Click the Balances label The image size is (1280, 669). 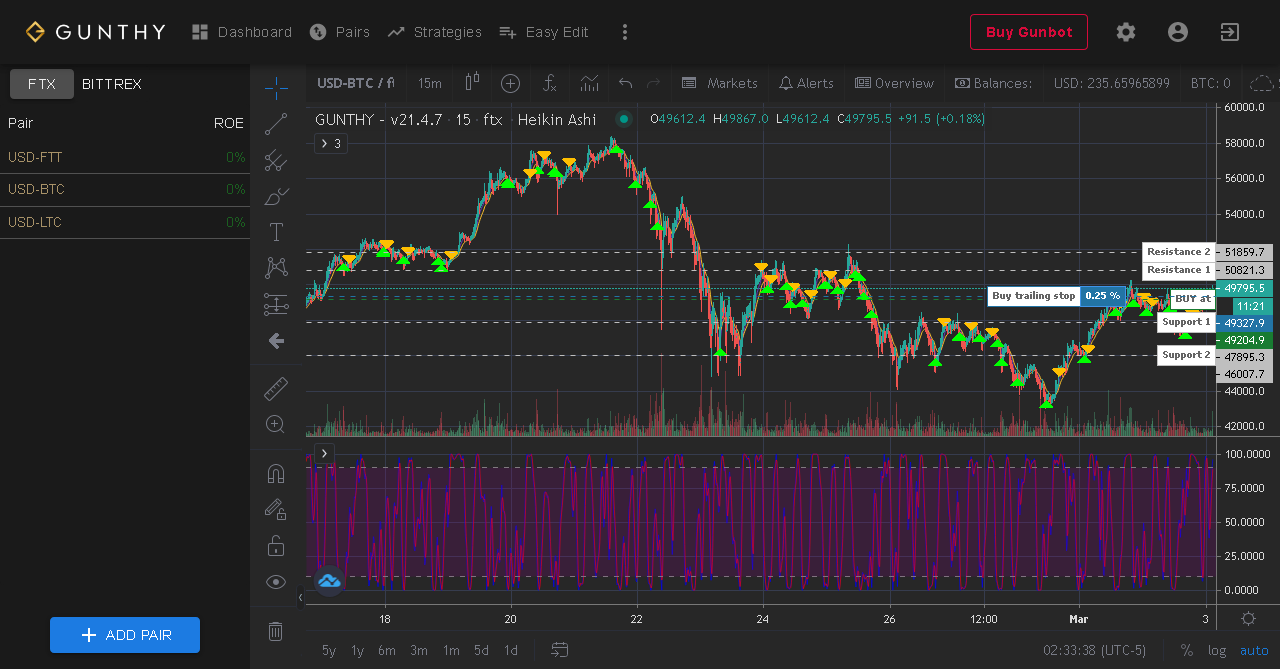pos(993,83)
